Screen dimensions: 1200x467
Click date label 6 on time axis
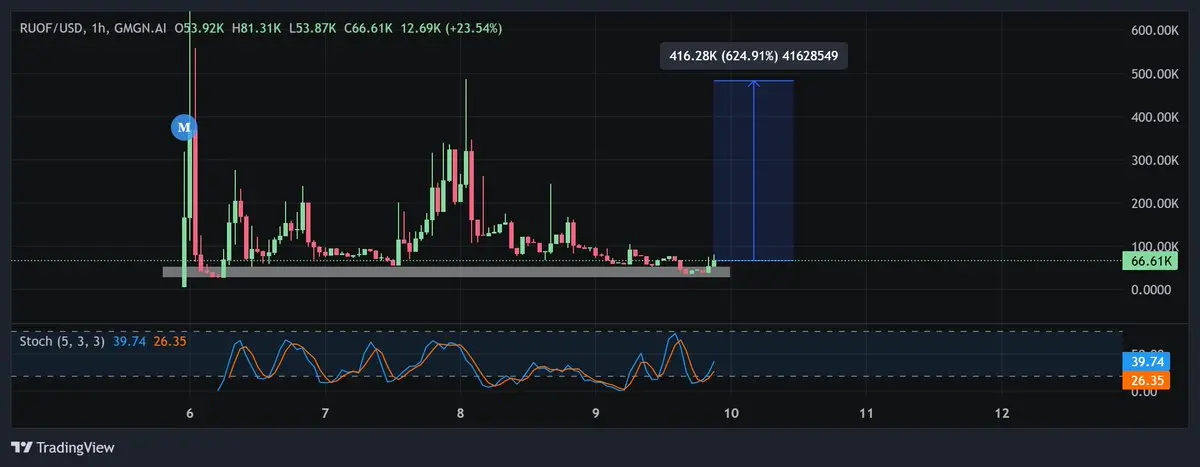tap(190, 413)
